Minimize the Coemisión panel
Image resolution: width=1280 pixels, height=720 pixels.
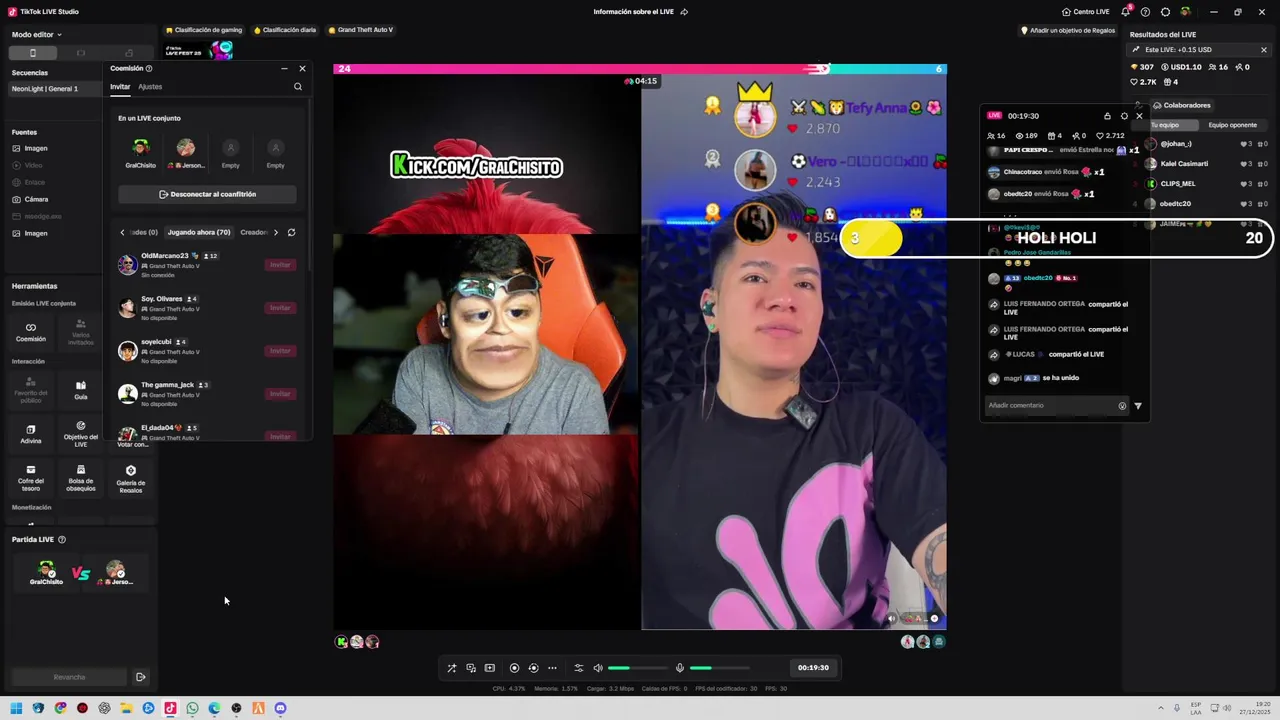[x=284, y=69]
